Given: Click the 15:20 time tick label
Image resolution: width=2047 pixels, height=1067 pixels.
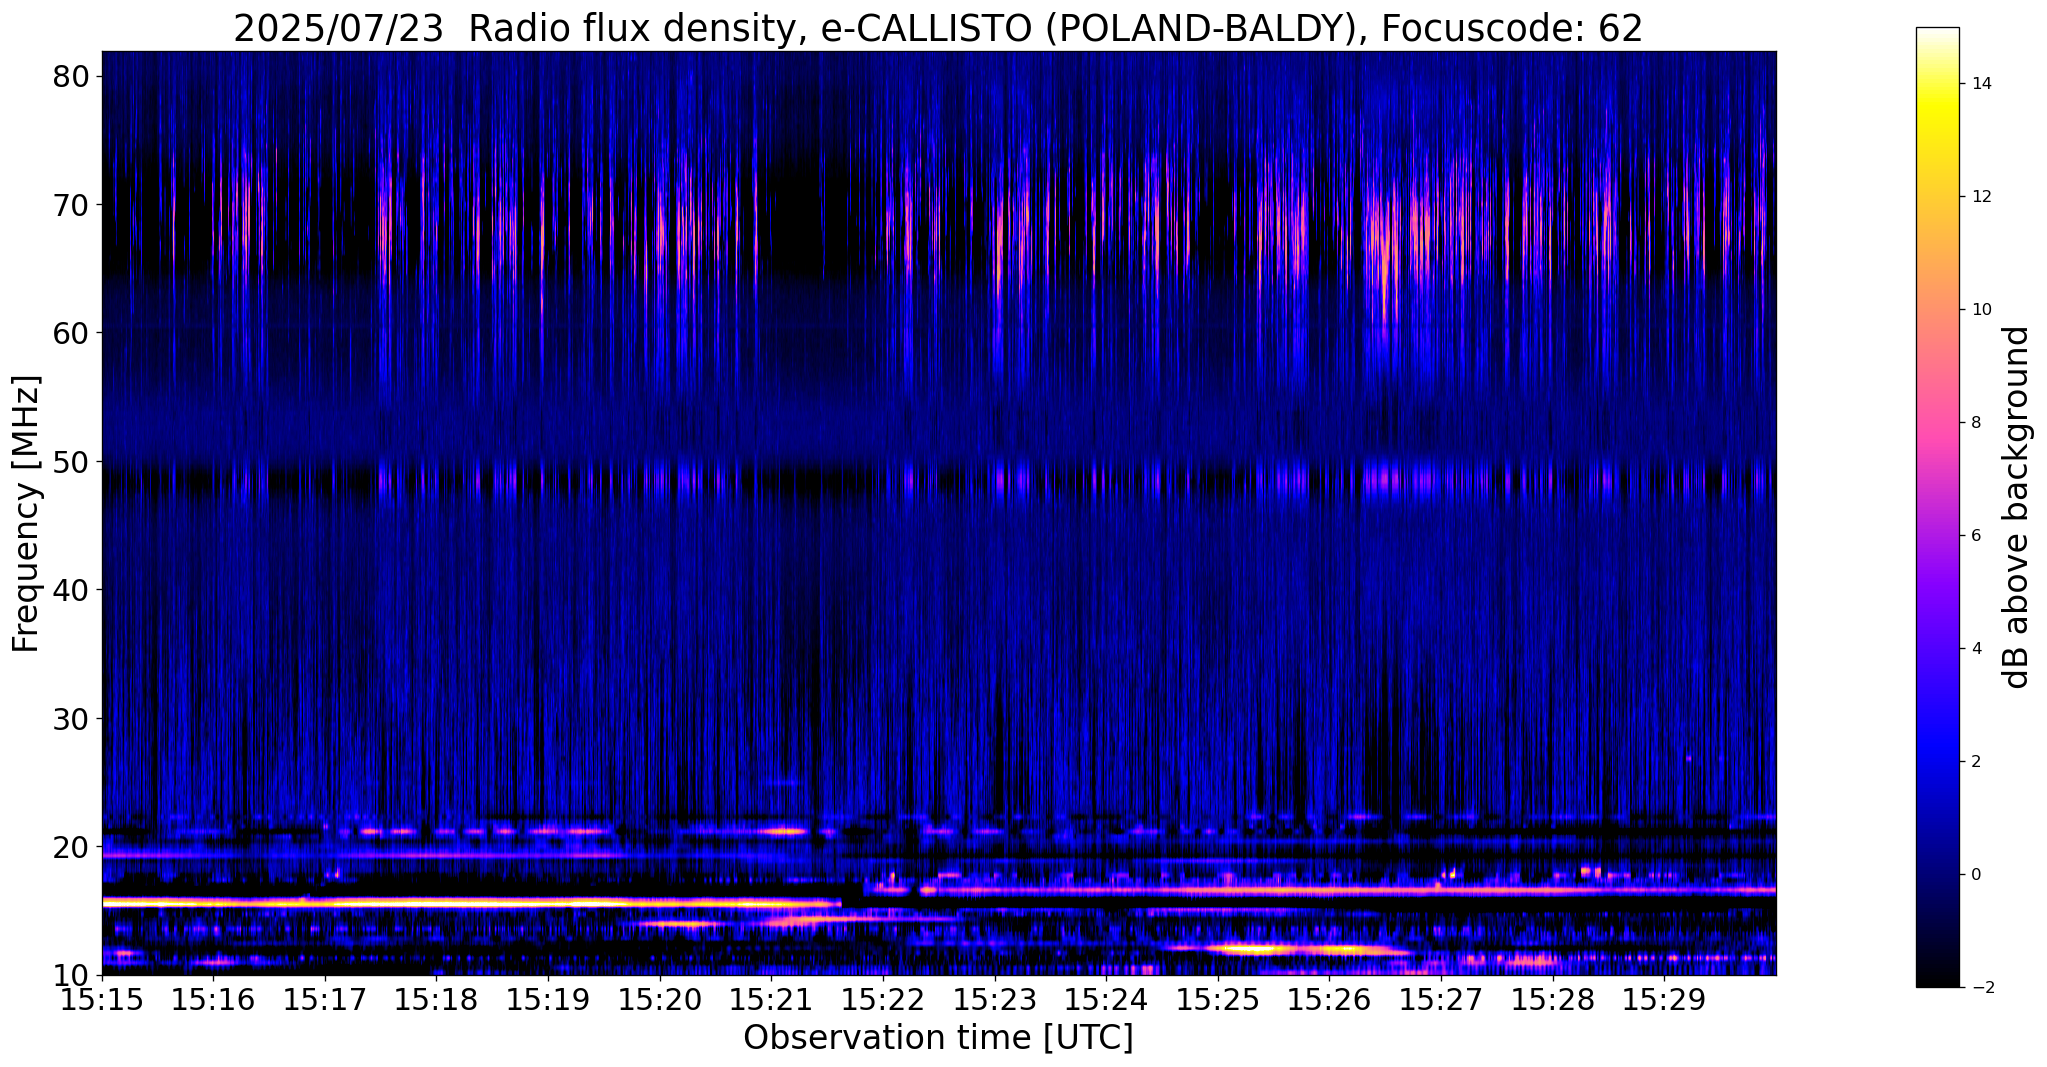Looking at the screenshot, I should [x=660, y=1000].
